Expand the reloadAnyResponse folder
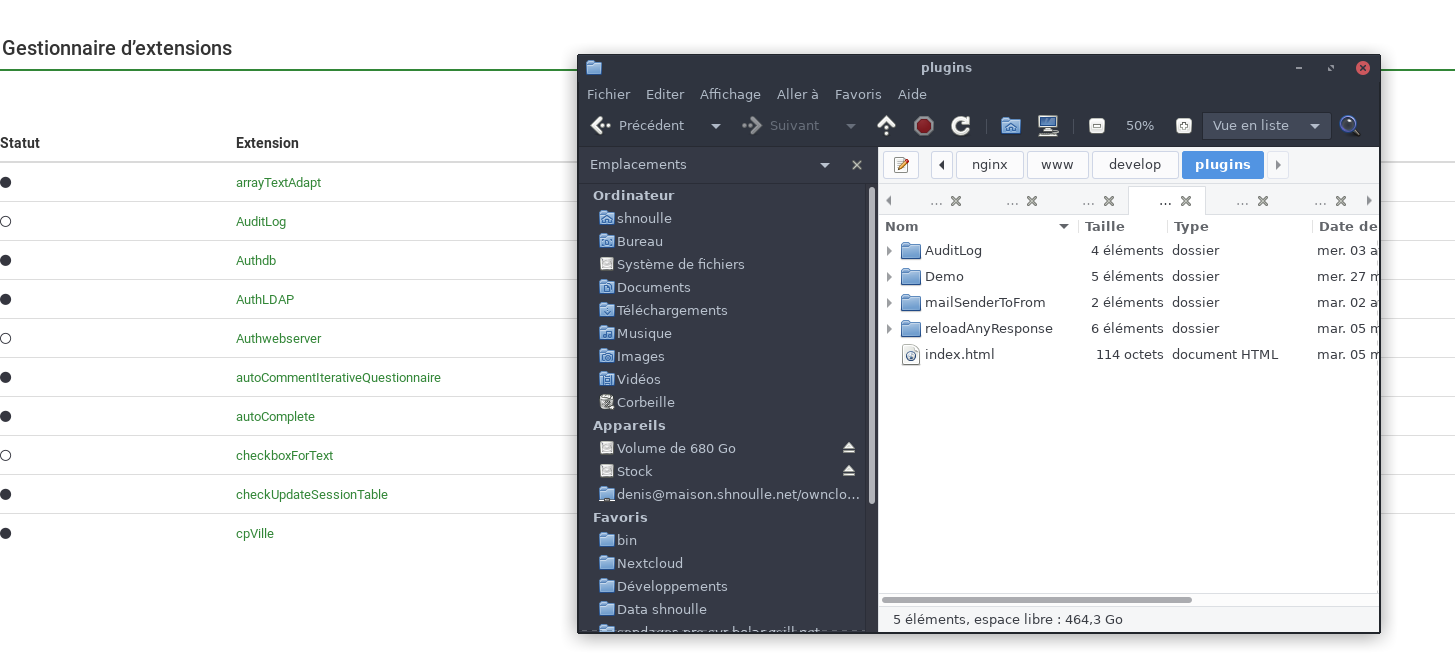1455x662 pixels. pyautogui.click(x=889, y=329)
